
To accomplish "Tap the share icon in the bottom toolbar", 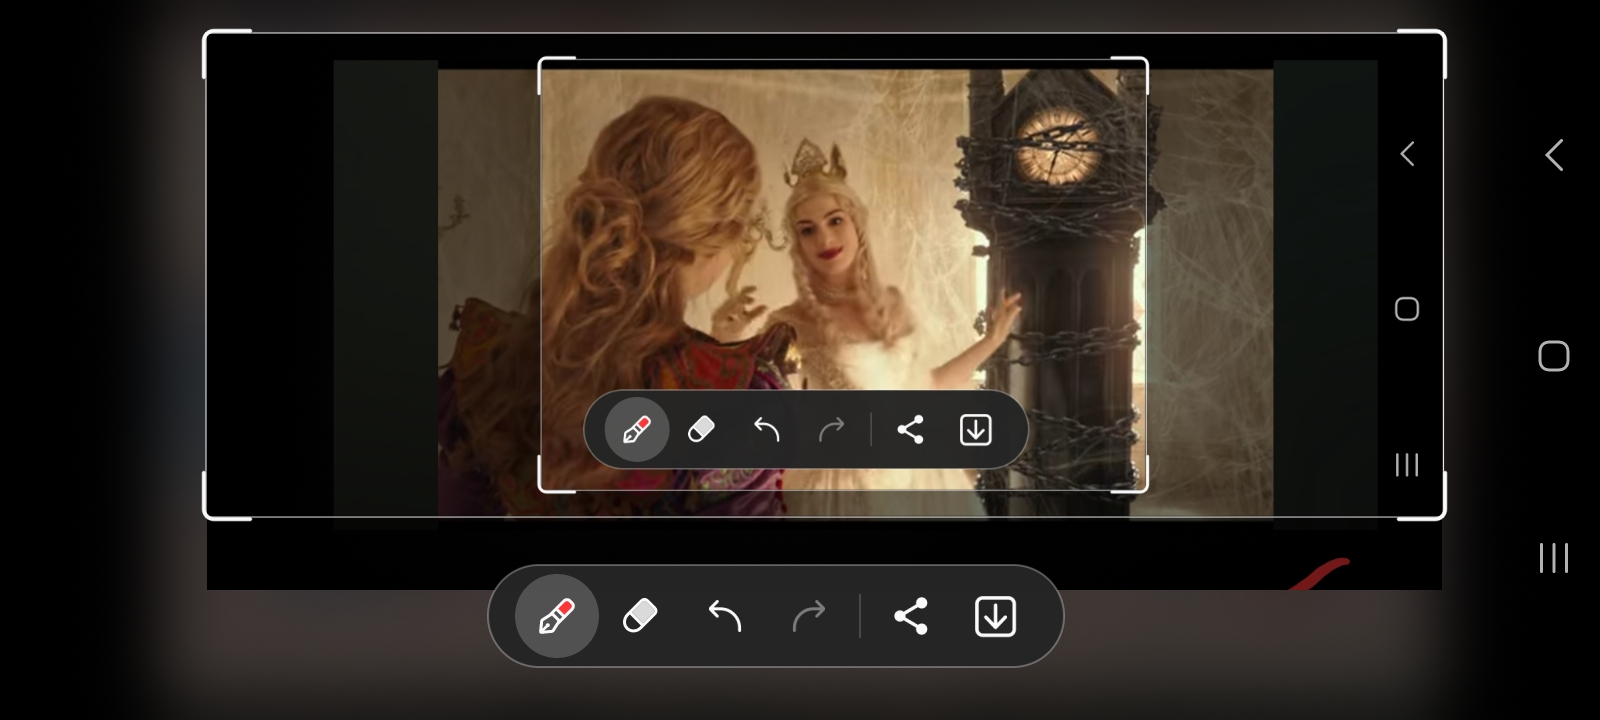I will tap(911, 616).
